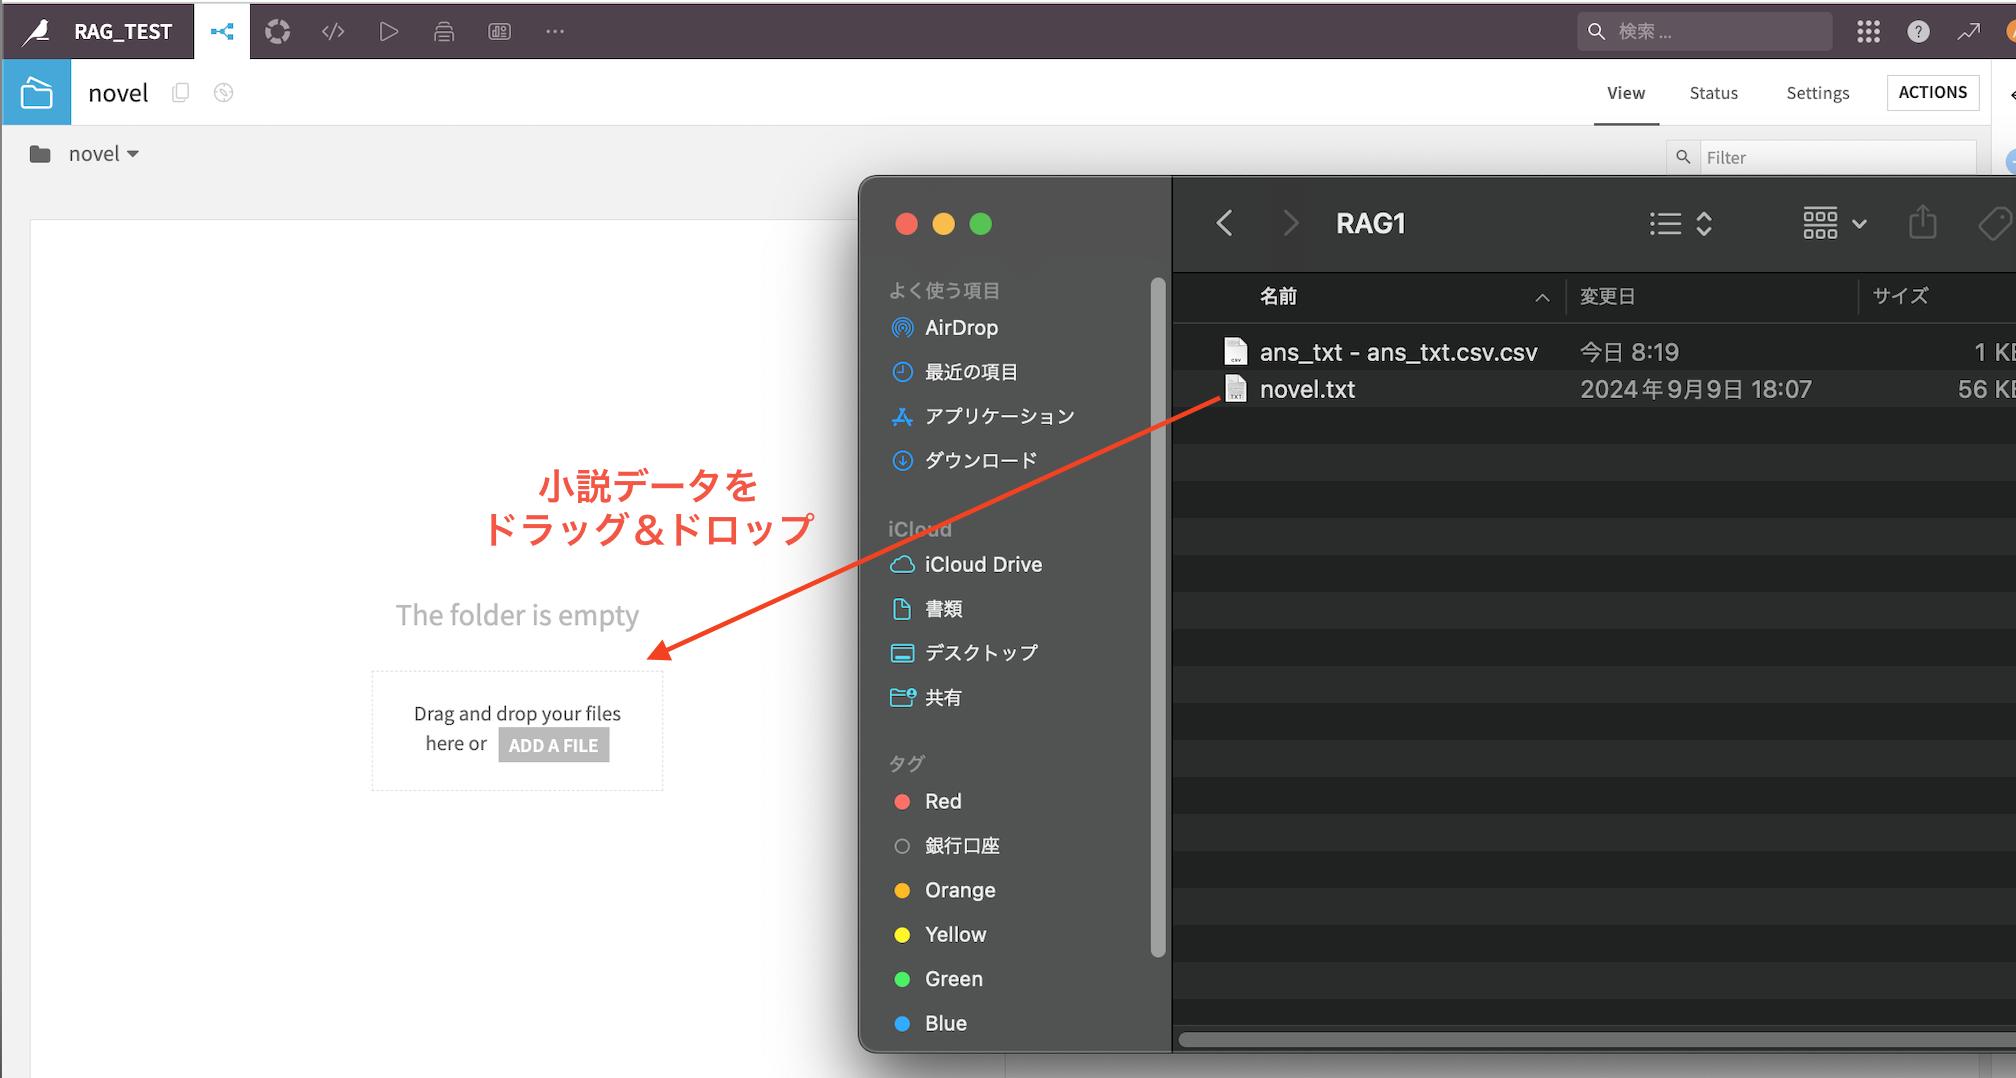Zoom Finder window with green button
The height and width of the screenshot is (1078, 2016).
tap(981, 224)
